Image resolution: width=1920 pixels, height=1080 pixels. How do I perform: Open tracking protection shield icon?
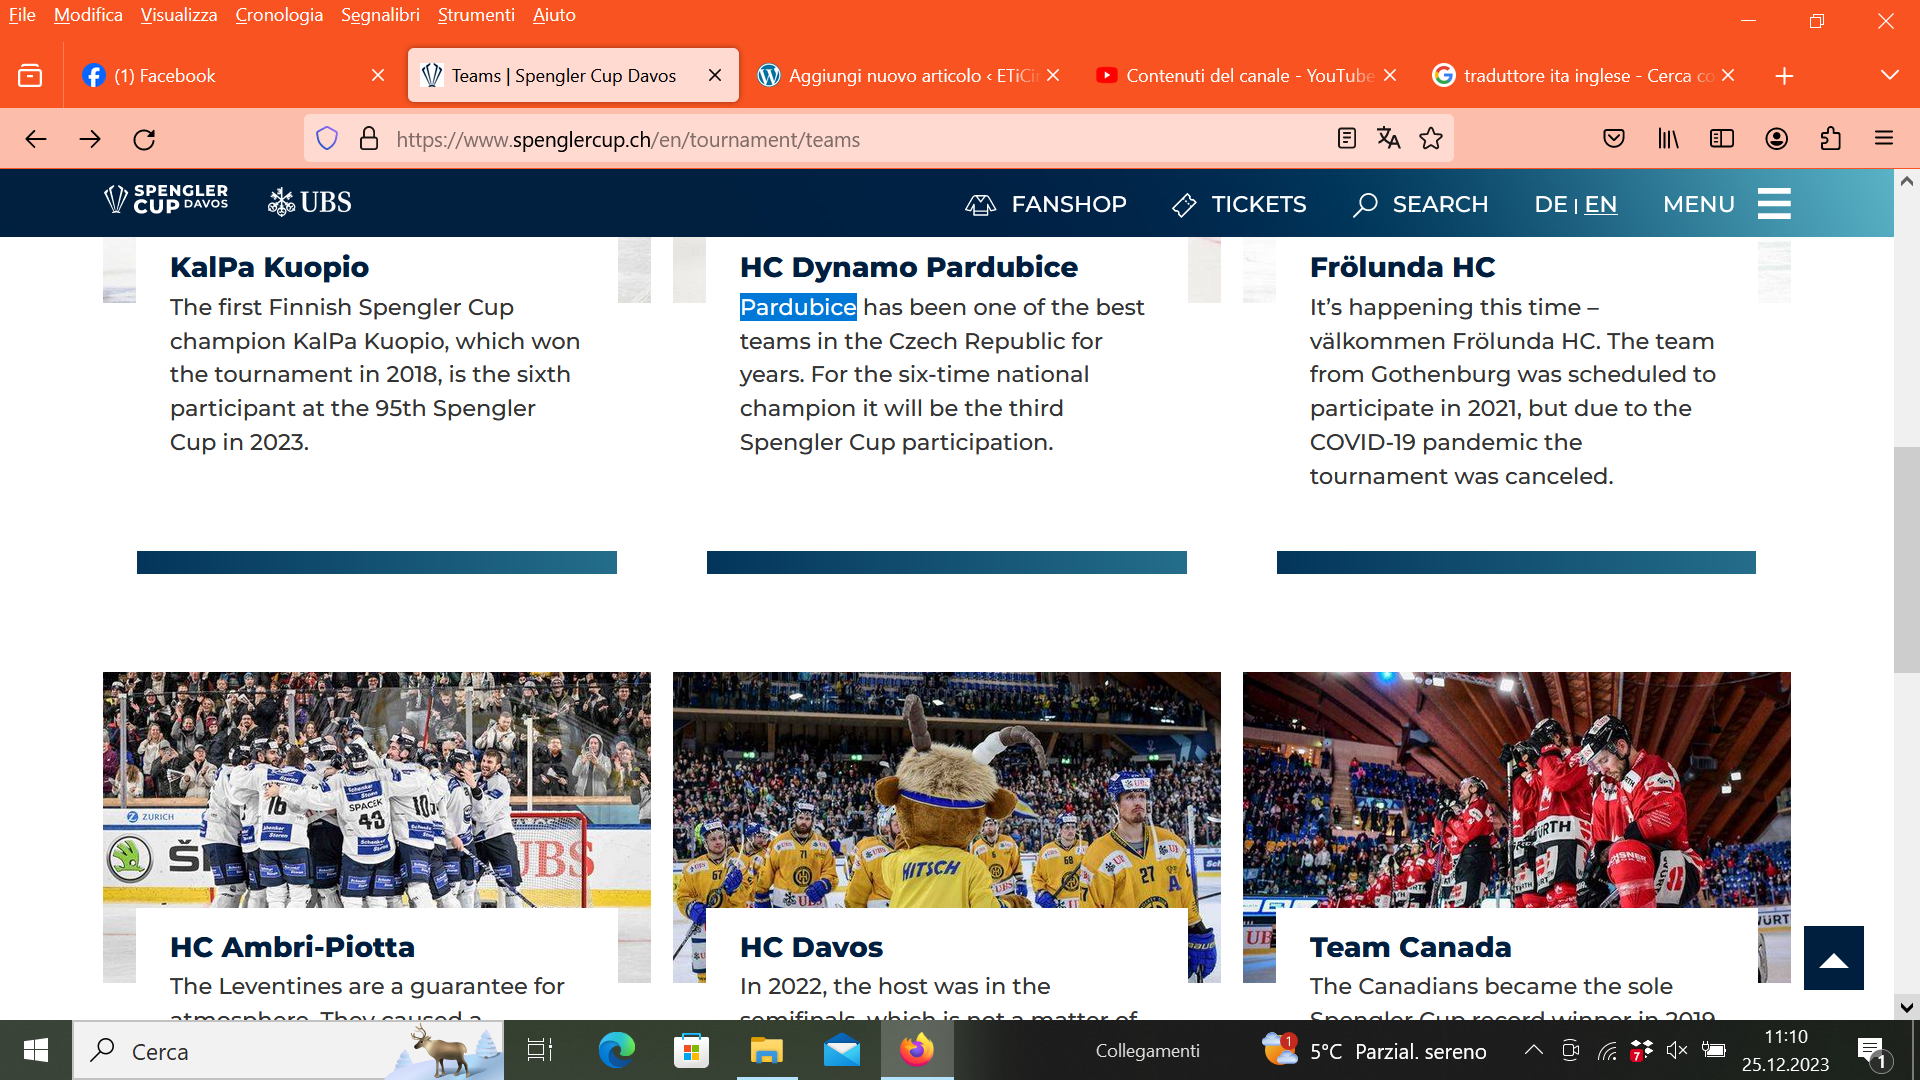click(327, 139)
